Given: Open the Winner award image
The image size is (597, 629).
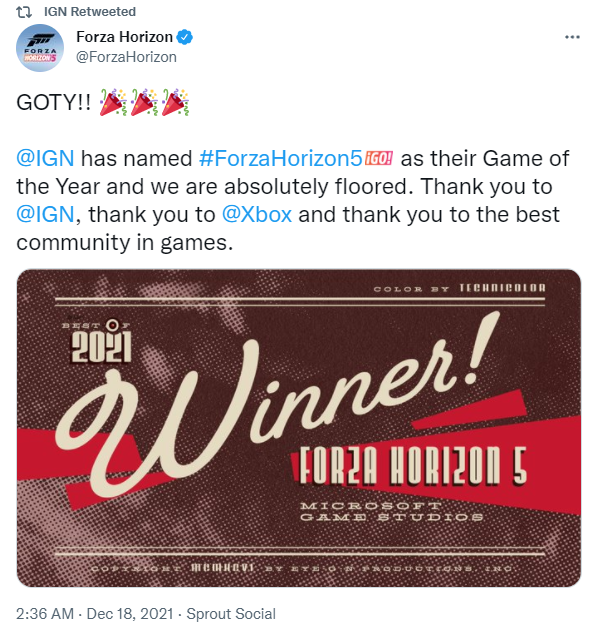Looking at the screenshot, I should point(298,428).
